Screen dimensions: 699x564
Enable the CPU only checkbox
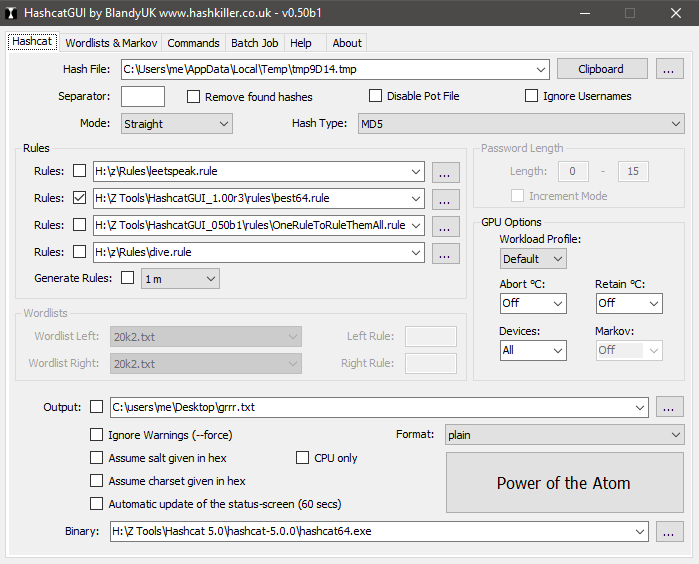pos(303,458)
